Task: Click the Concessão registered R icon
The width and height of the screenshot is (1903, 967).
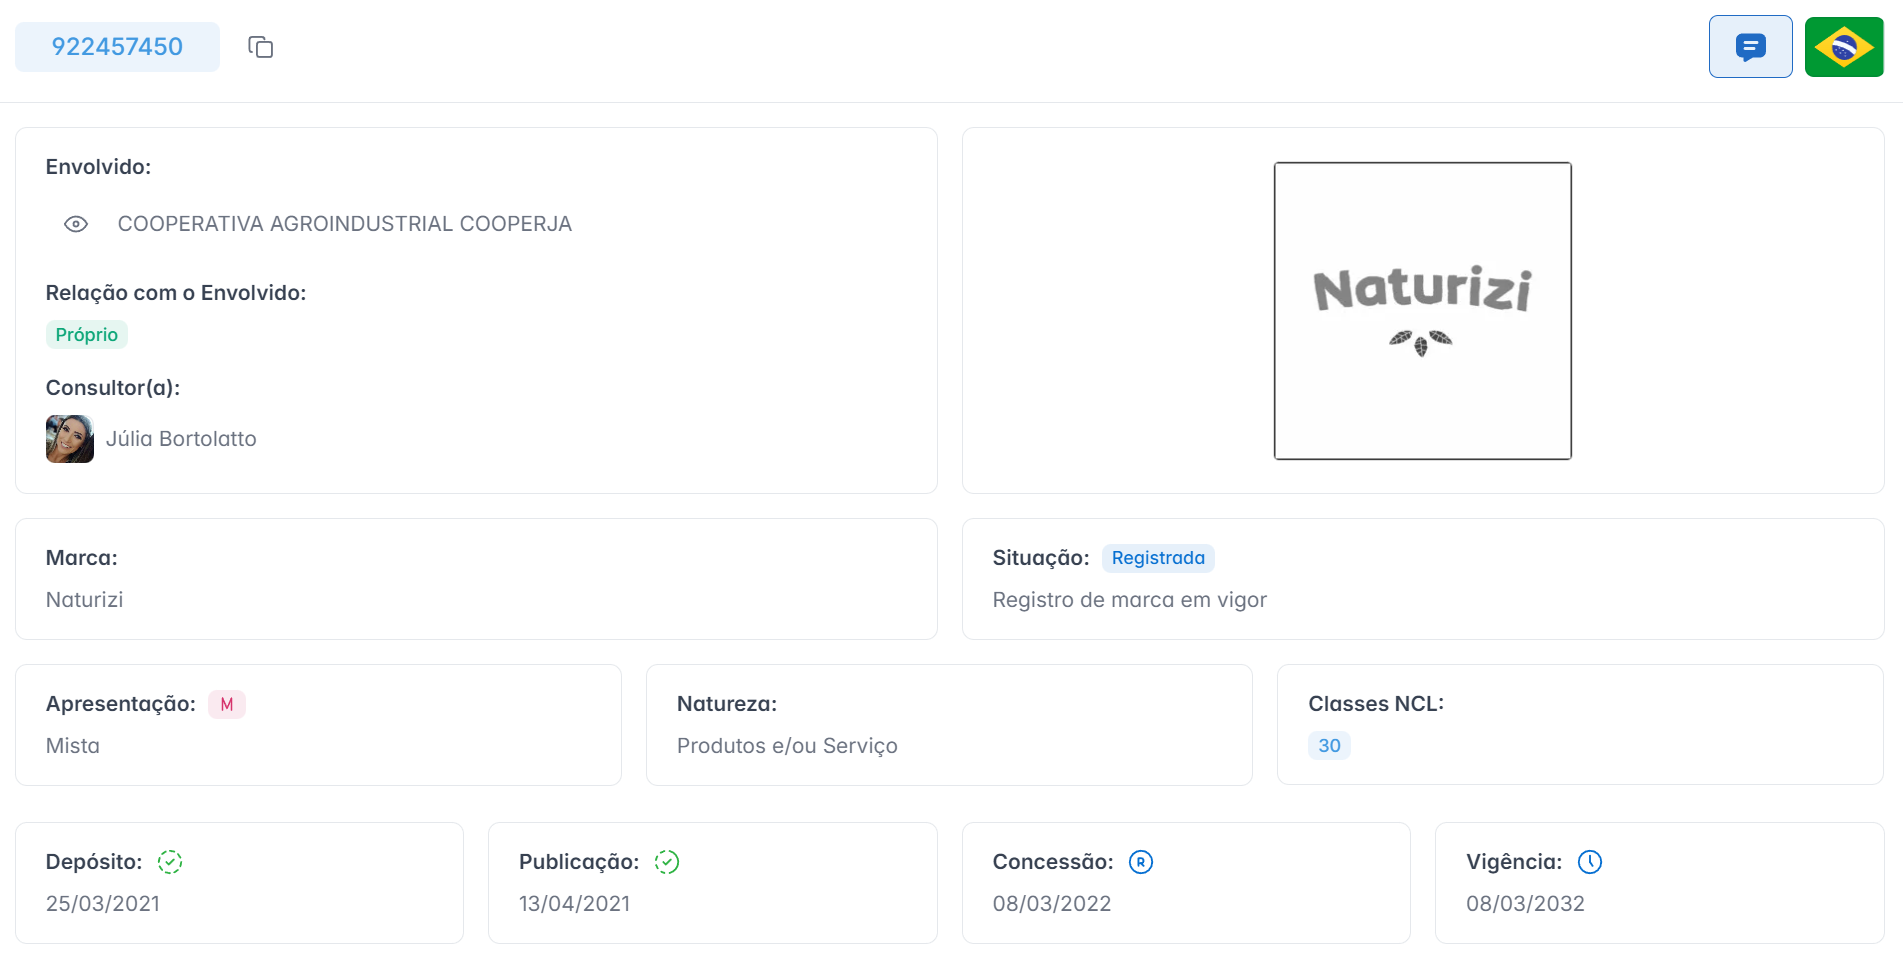Action: point(1141,862)
